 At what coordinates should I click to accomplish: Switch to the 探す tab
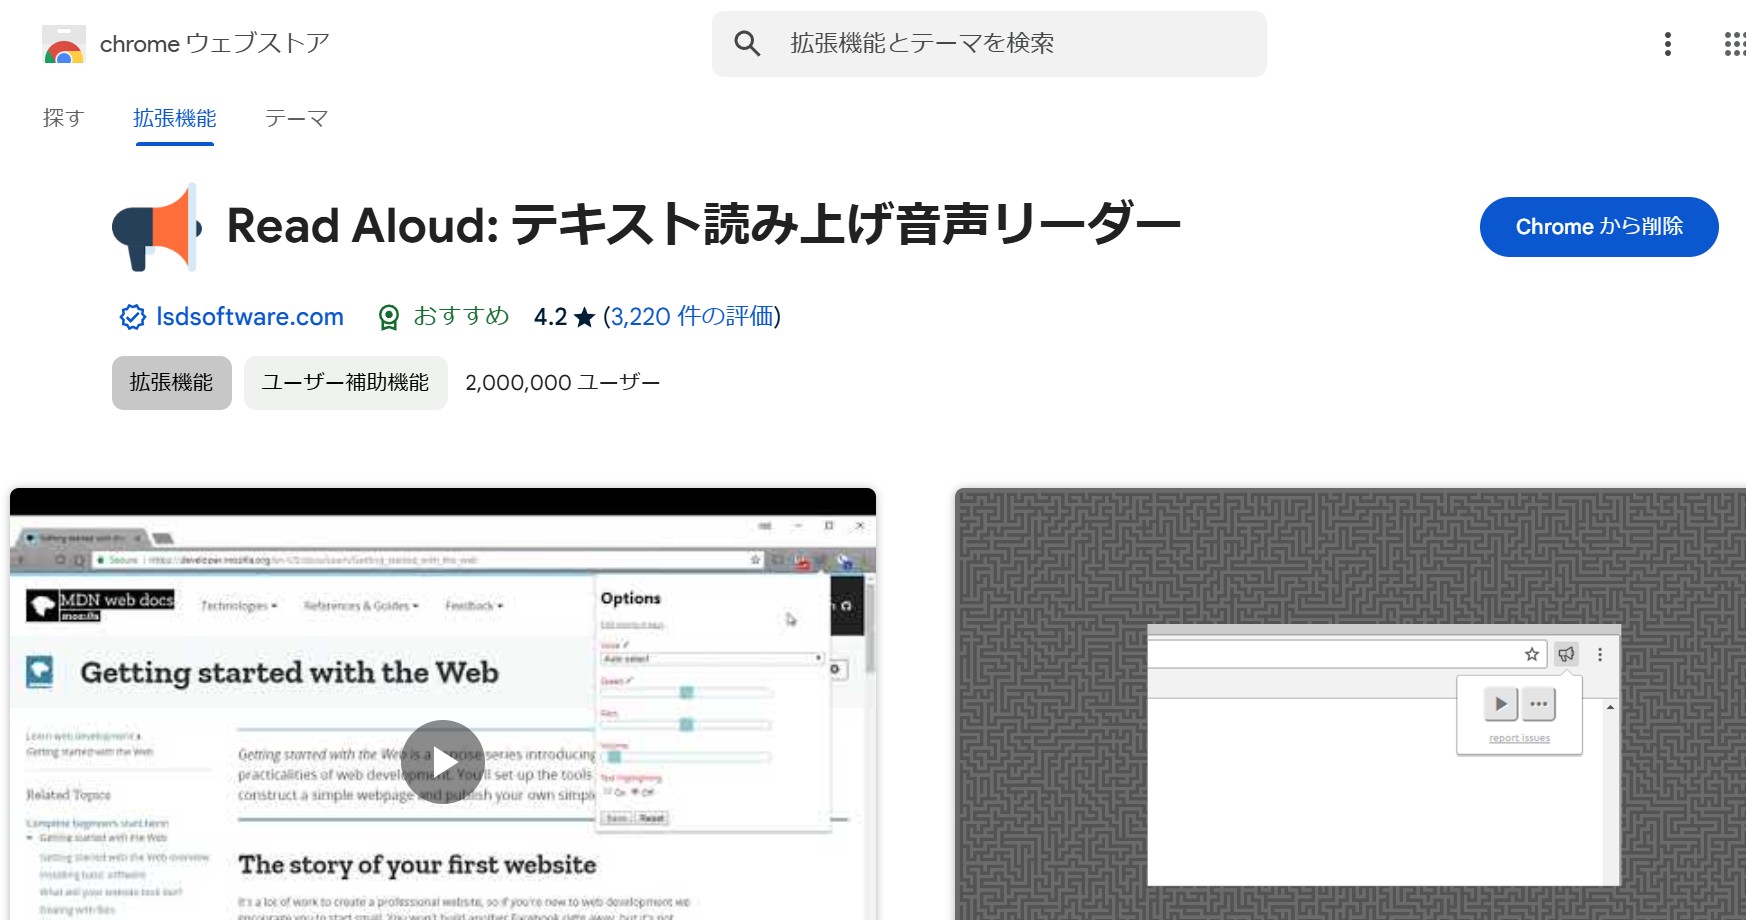(x=63, y=118)
